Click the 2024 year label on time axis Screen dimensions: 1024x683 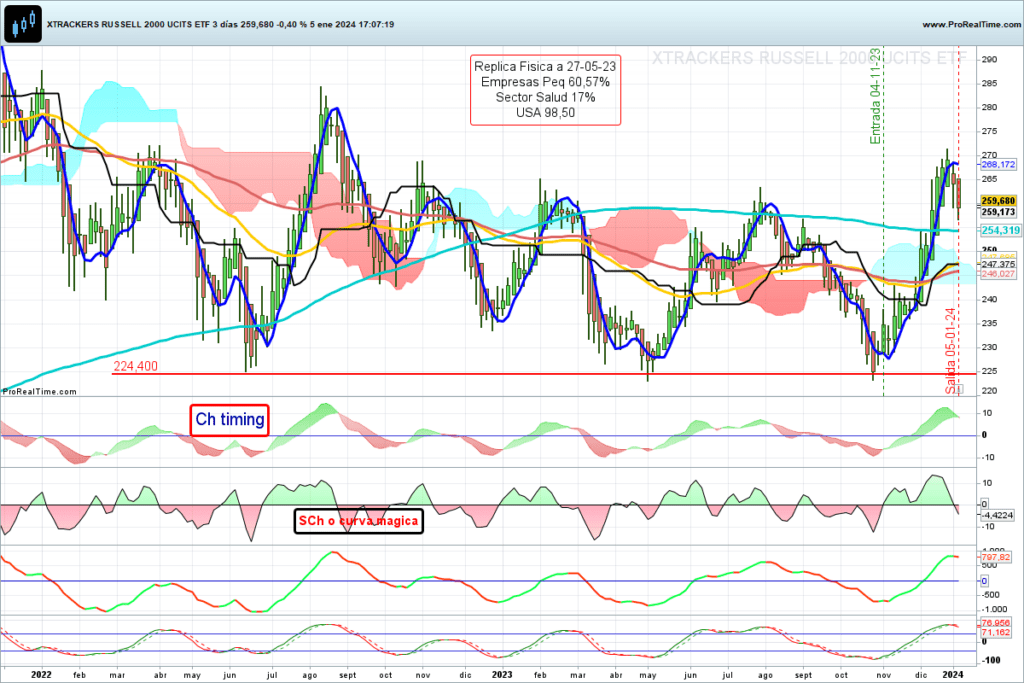[953, 675]
